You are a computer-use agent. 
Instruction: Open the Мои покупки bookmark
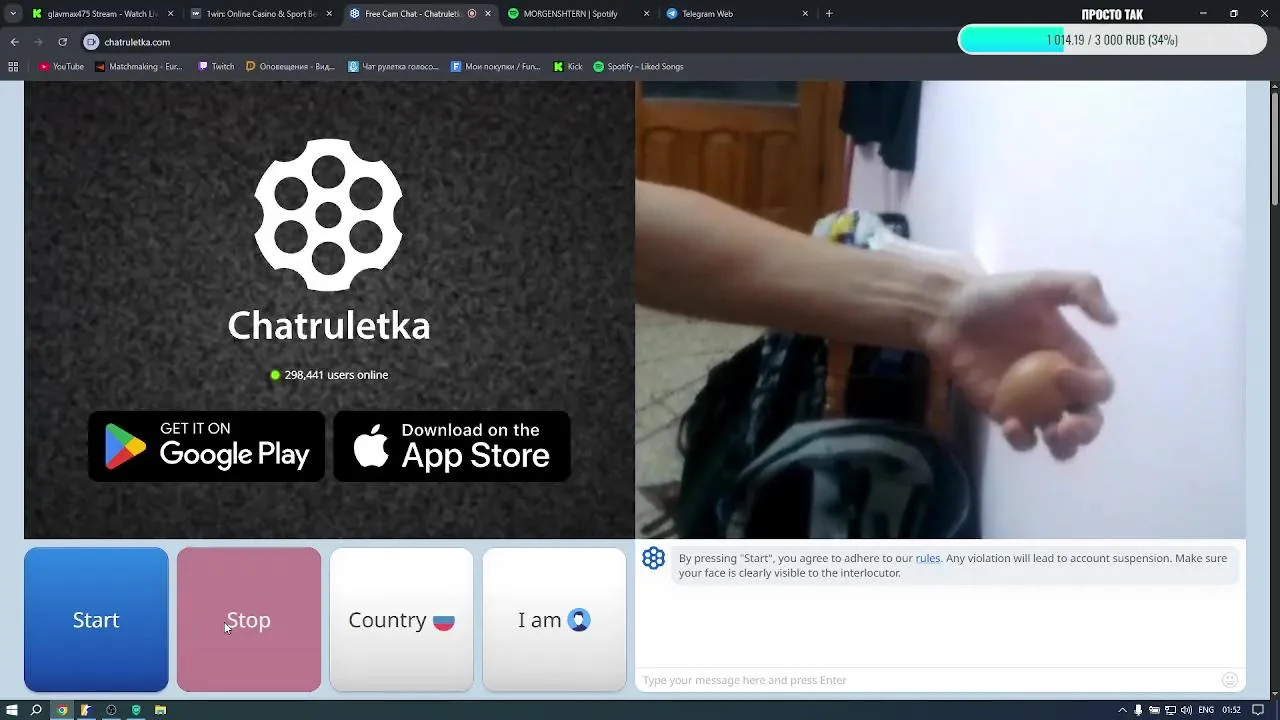coord(496,67)
